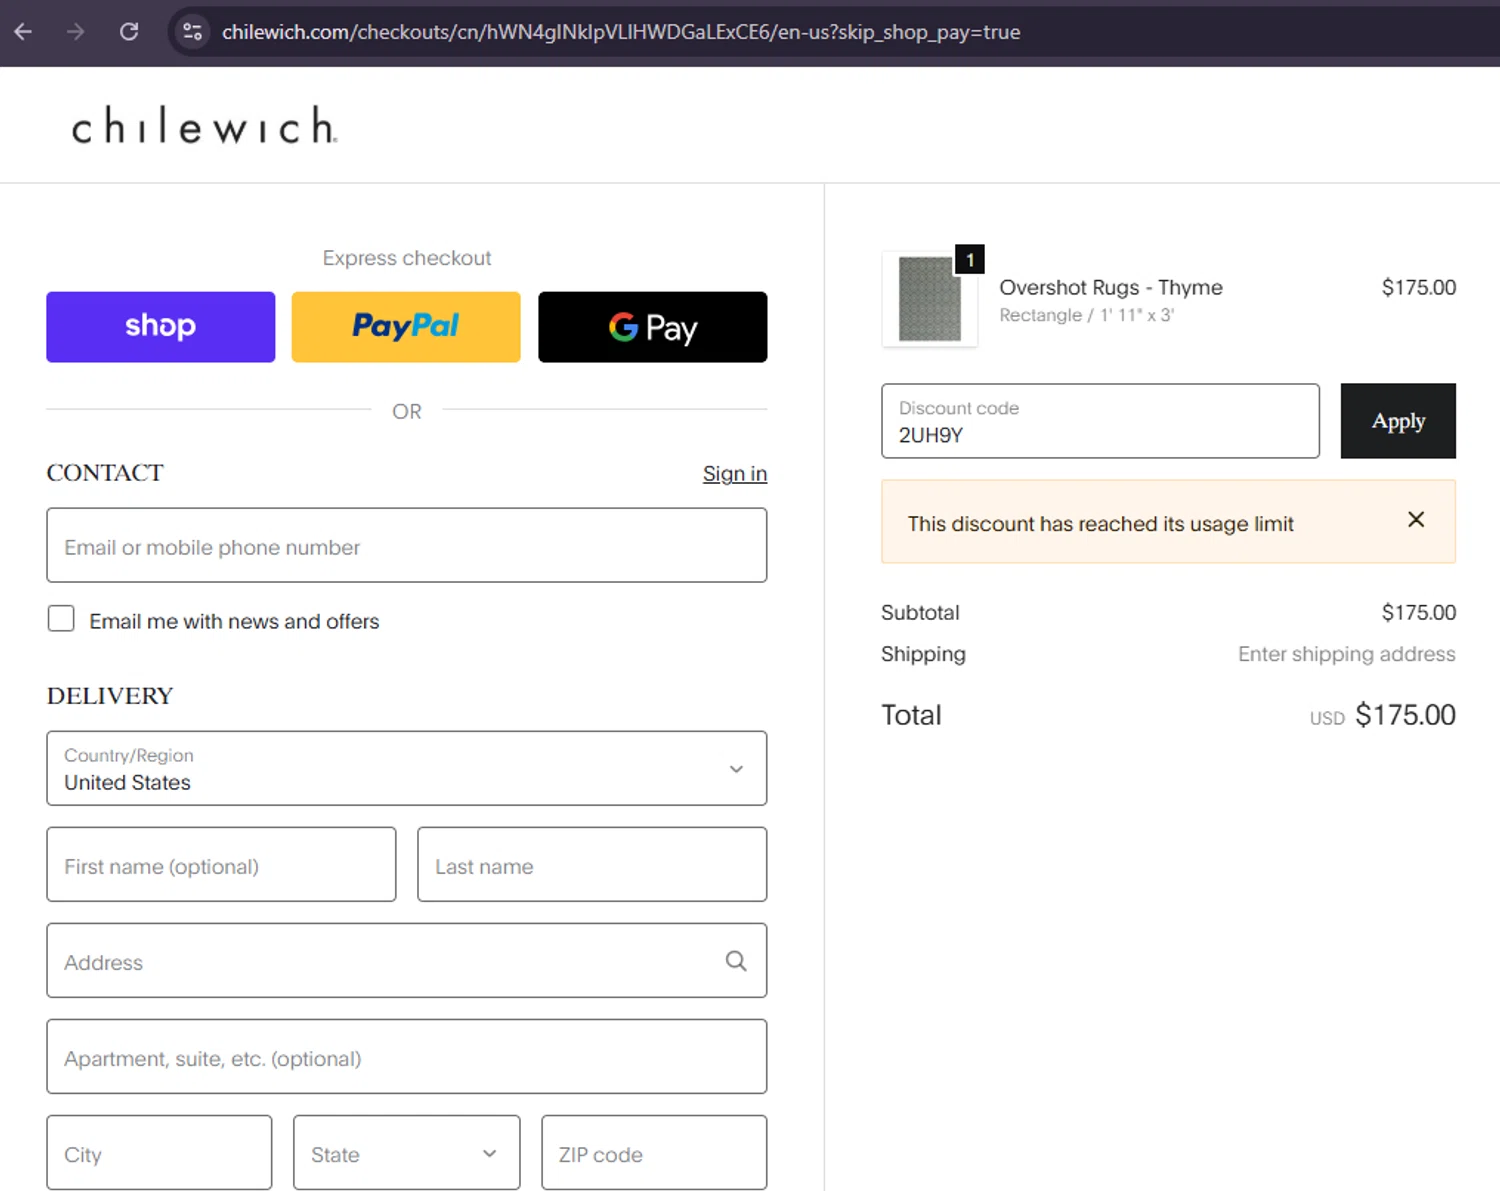Click the Overshot Rugs product thumbnail
The image size is (1500, 1191).
pyautogui.click(x=930, y=299)
